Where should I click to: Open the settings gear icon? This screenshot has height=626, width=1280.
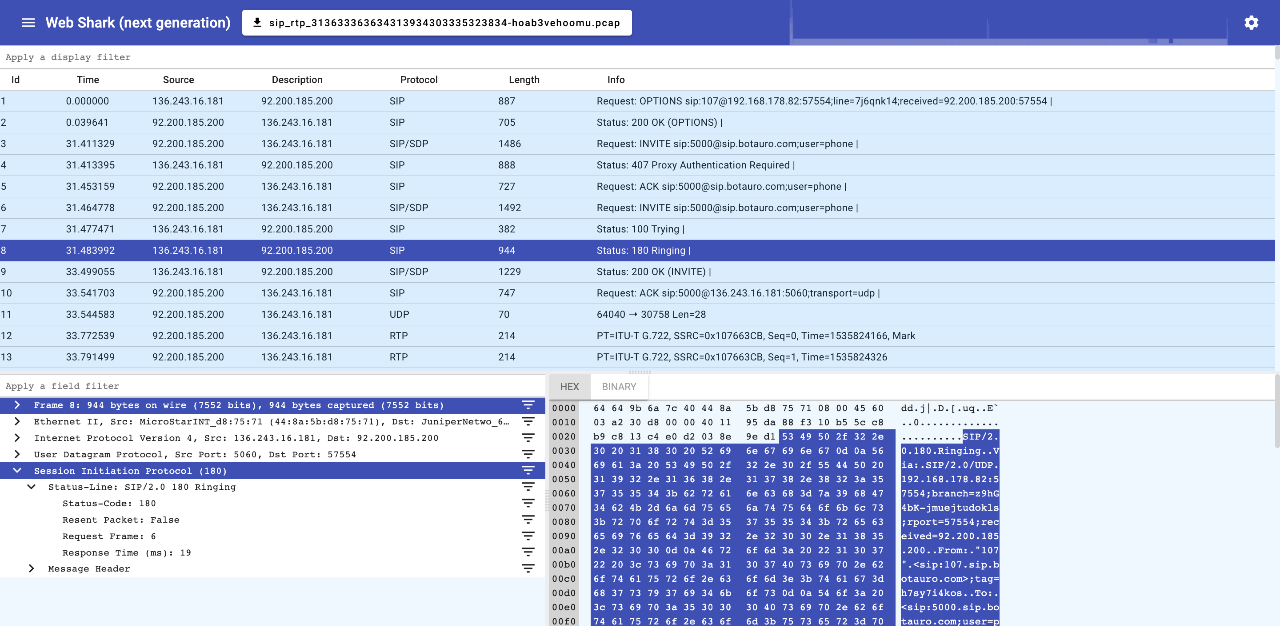tap(1251, 23)
